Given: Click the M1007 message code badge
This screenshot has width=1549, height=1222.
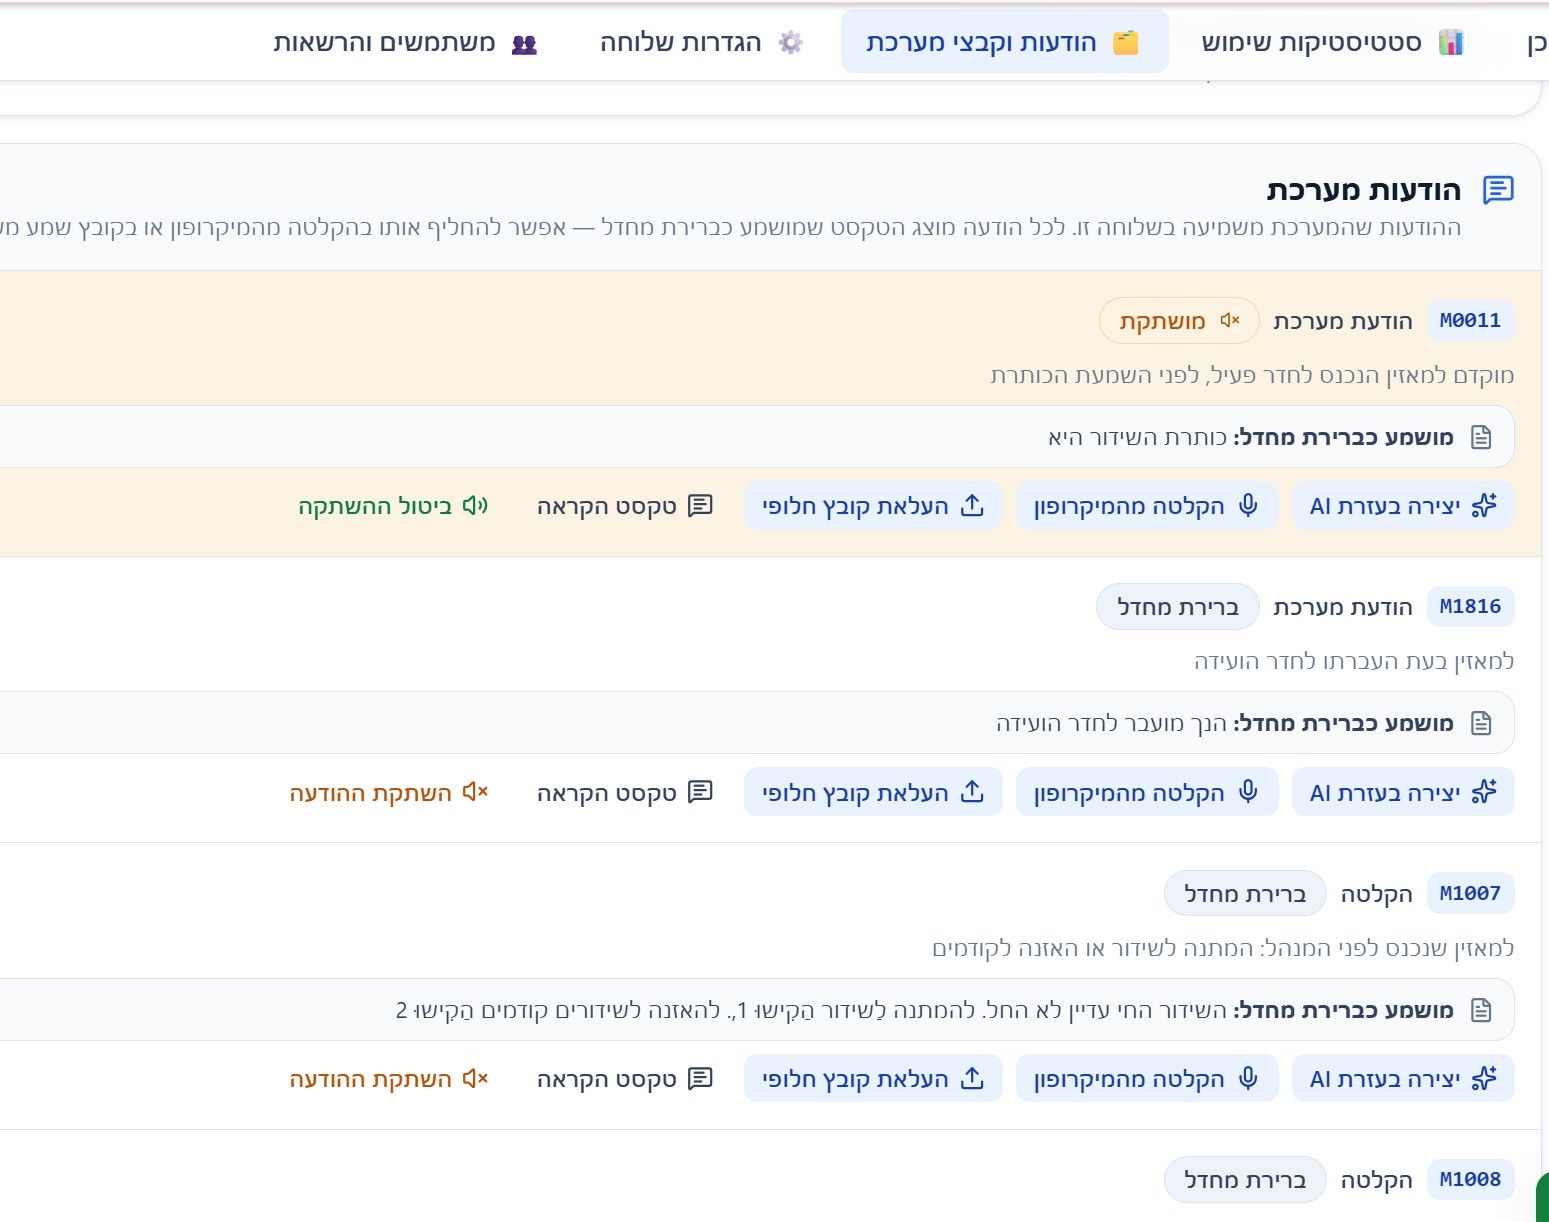Looking at the screenshot, I should (1470, 894).
